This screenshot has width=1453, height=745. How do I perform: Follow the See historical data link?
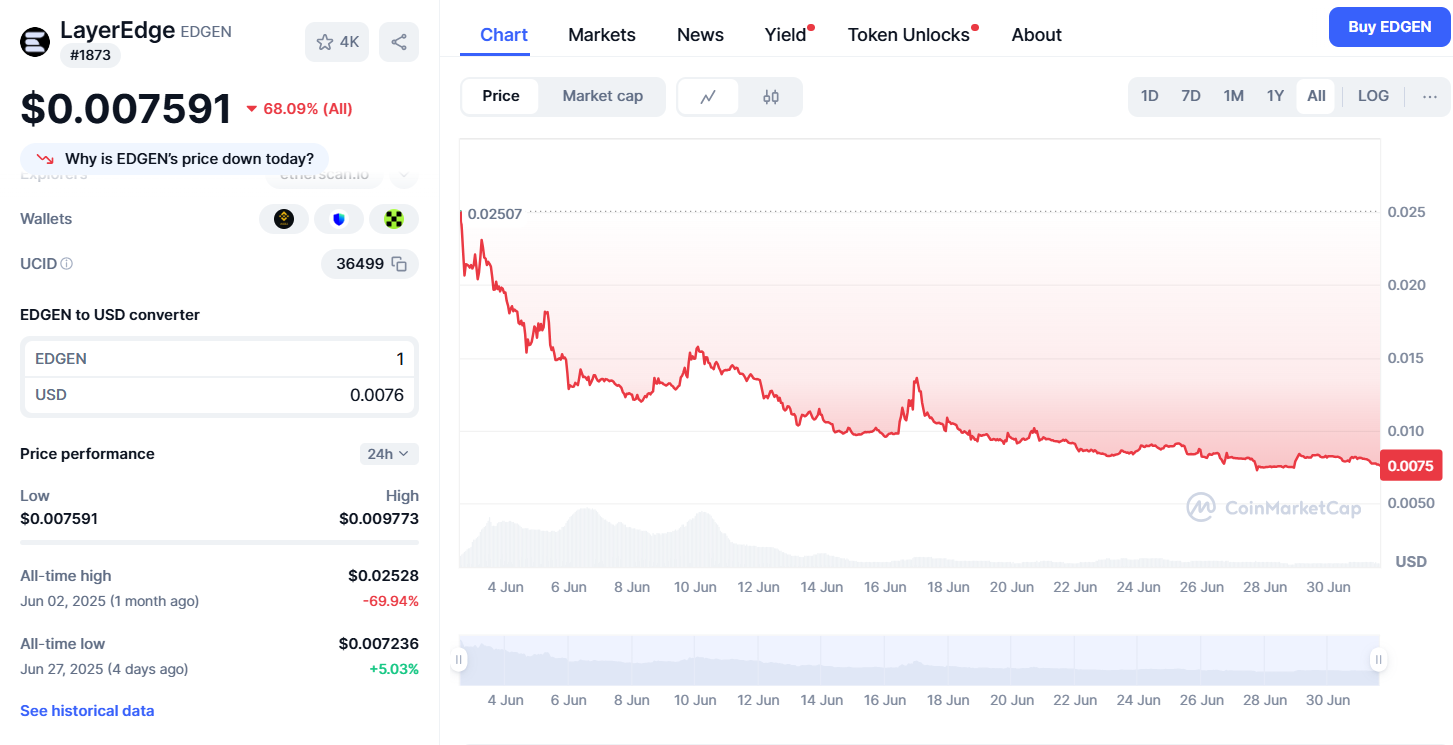click(87, 711)
